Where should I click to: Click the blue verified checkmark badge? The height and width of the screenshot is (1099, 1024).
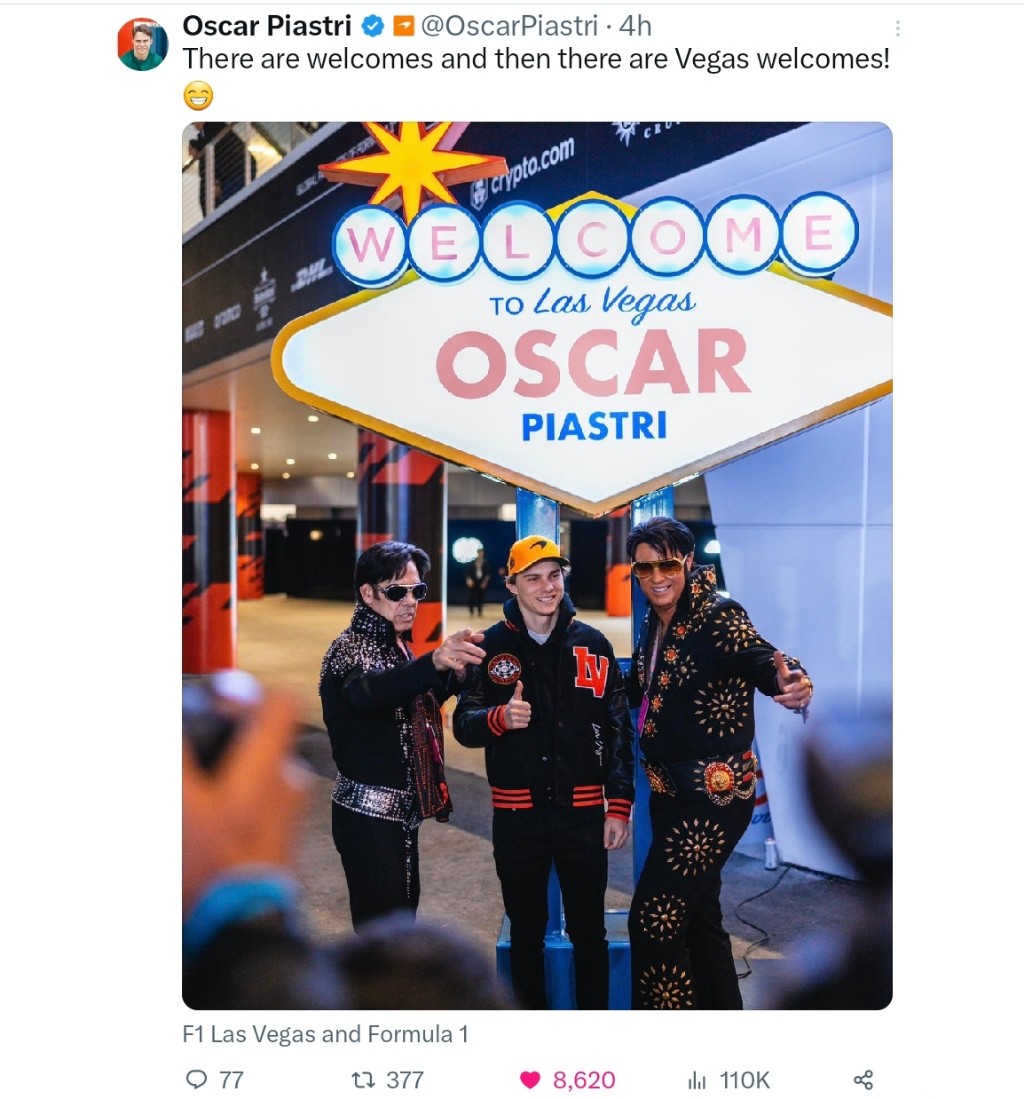[373, 27]
